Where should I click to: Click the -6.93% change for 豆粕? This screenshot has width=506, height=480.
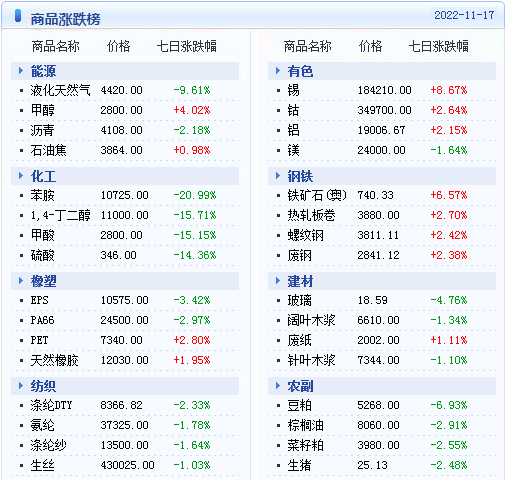[x=449, y=405]
